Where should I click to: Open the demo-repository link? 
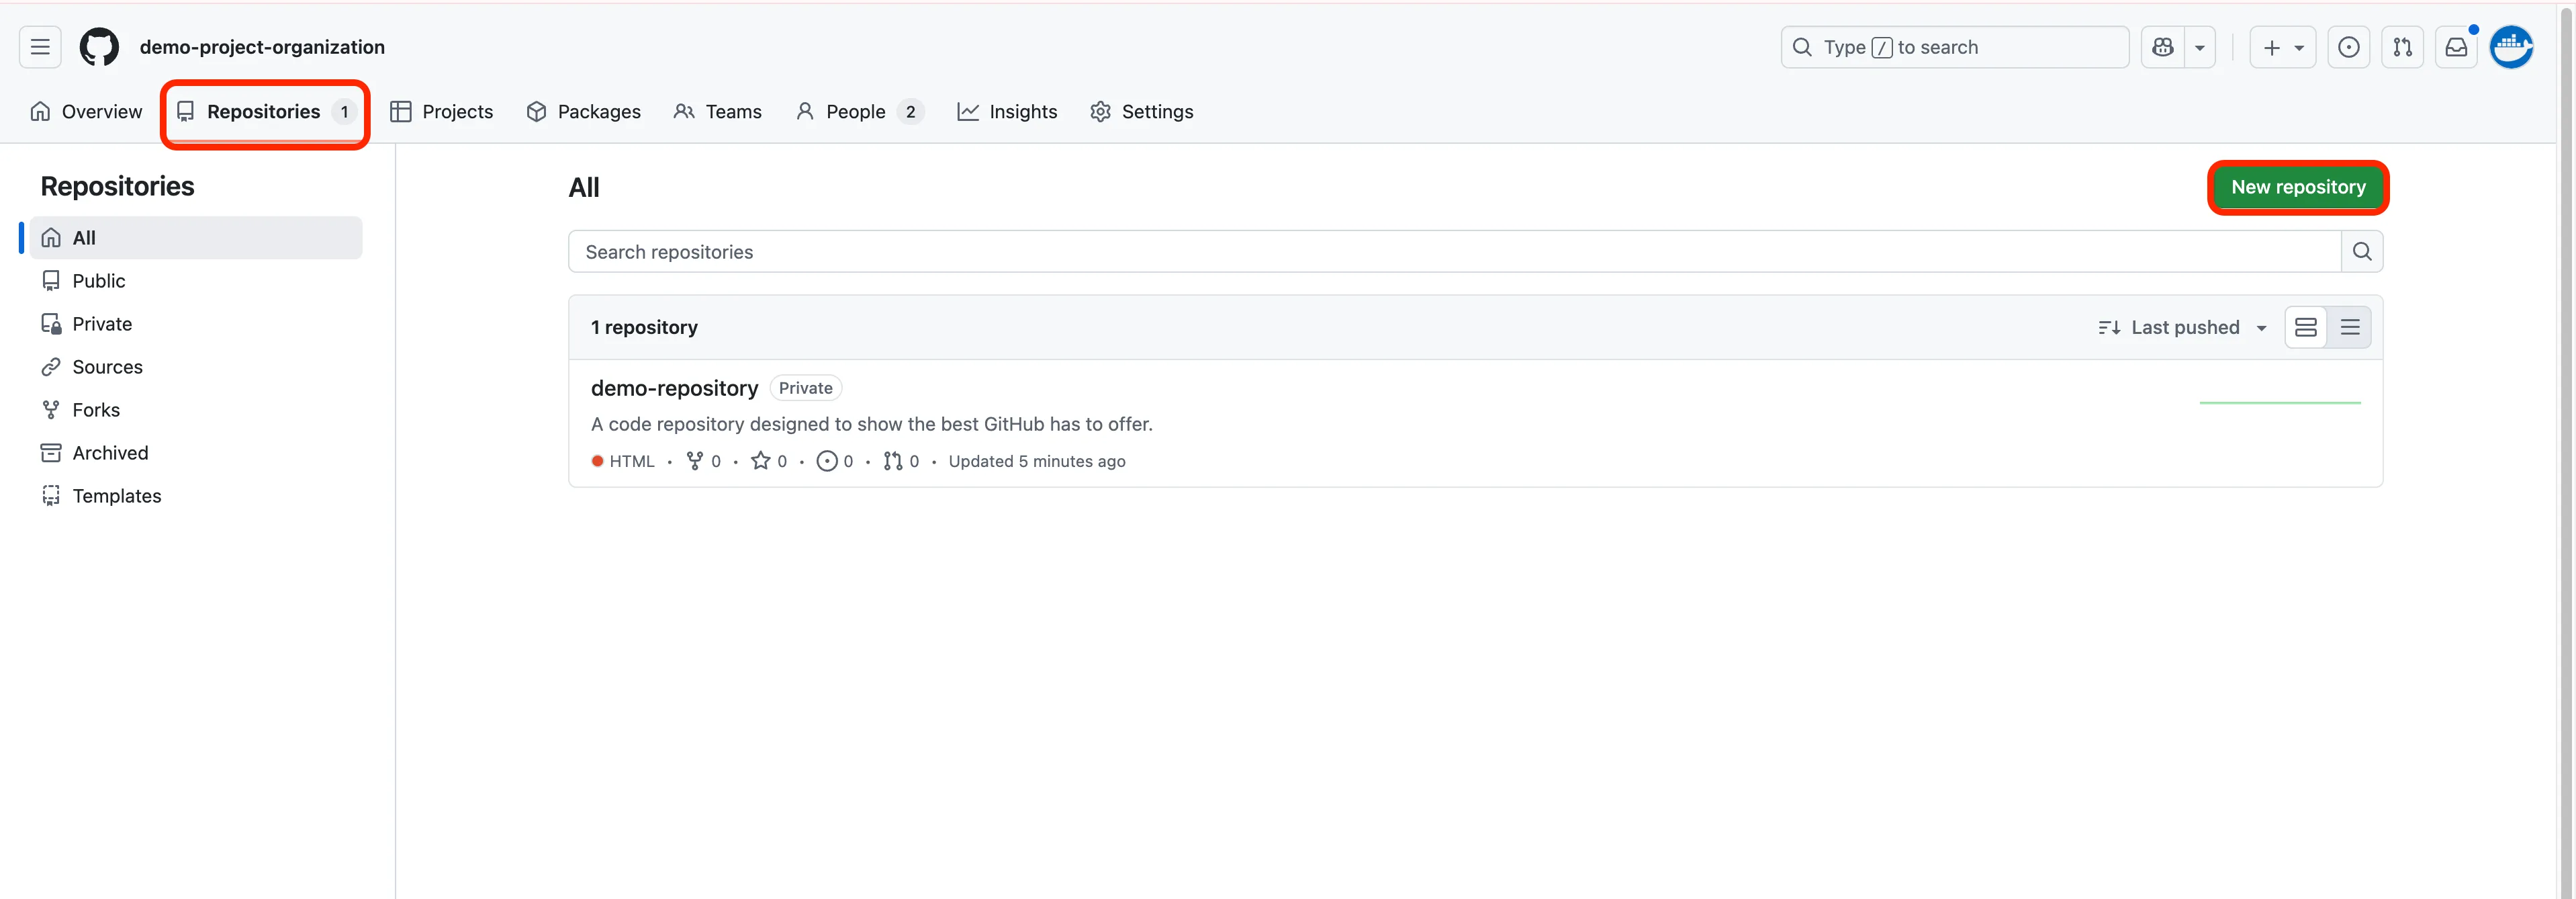(x=674, y=388)
